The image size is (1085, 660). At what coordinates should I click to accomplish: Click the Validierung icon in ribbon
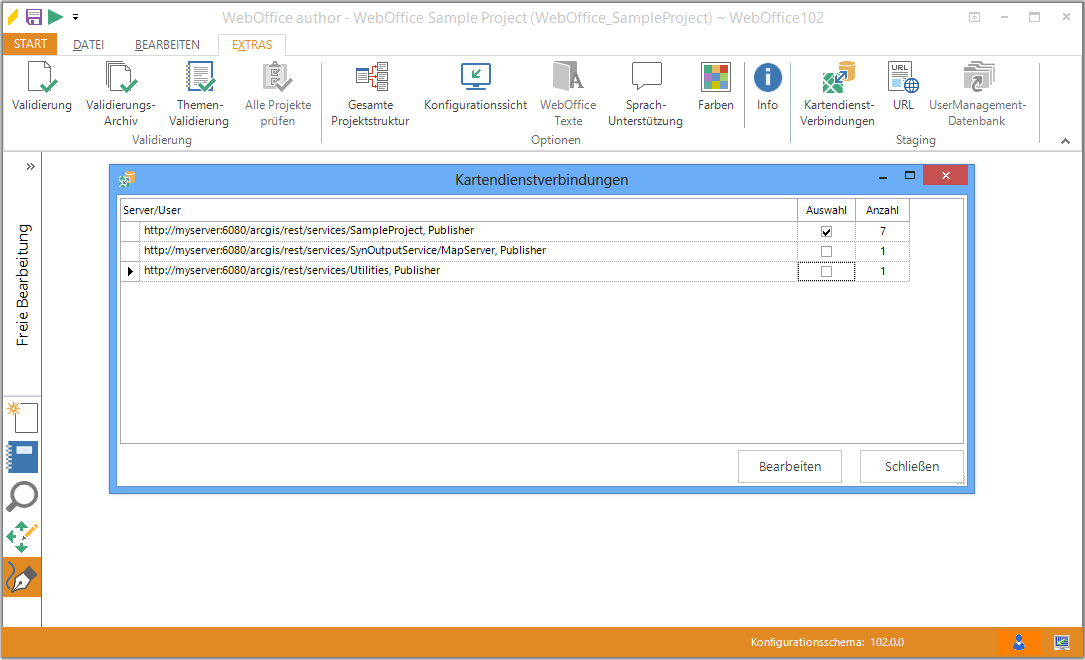[x=41, y=78]
